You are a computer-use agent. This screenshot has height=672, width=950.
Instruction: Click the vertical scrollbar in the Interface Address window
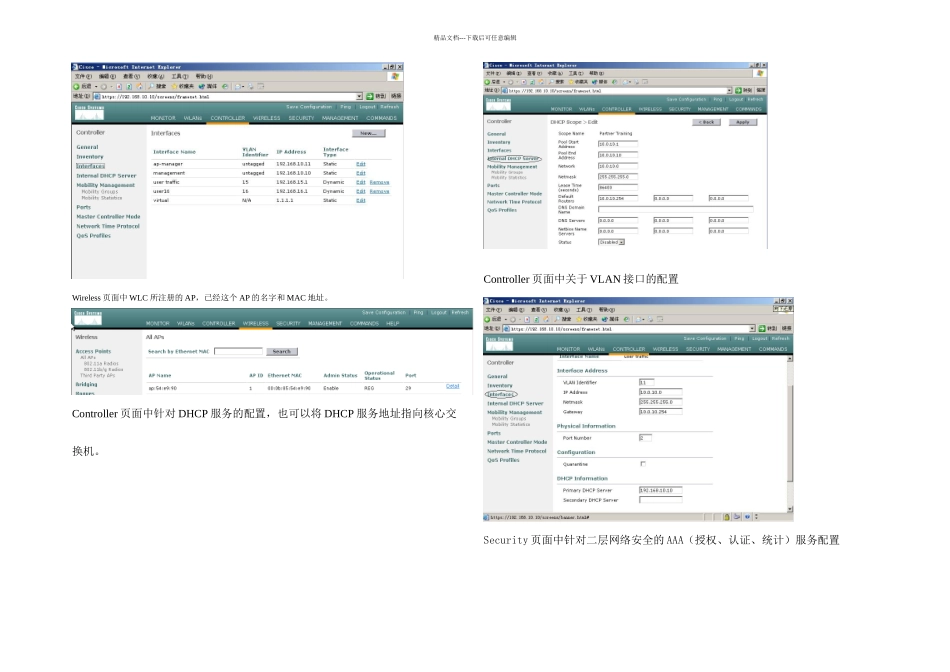pyautogui.click(x=789, y=434)
